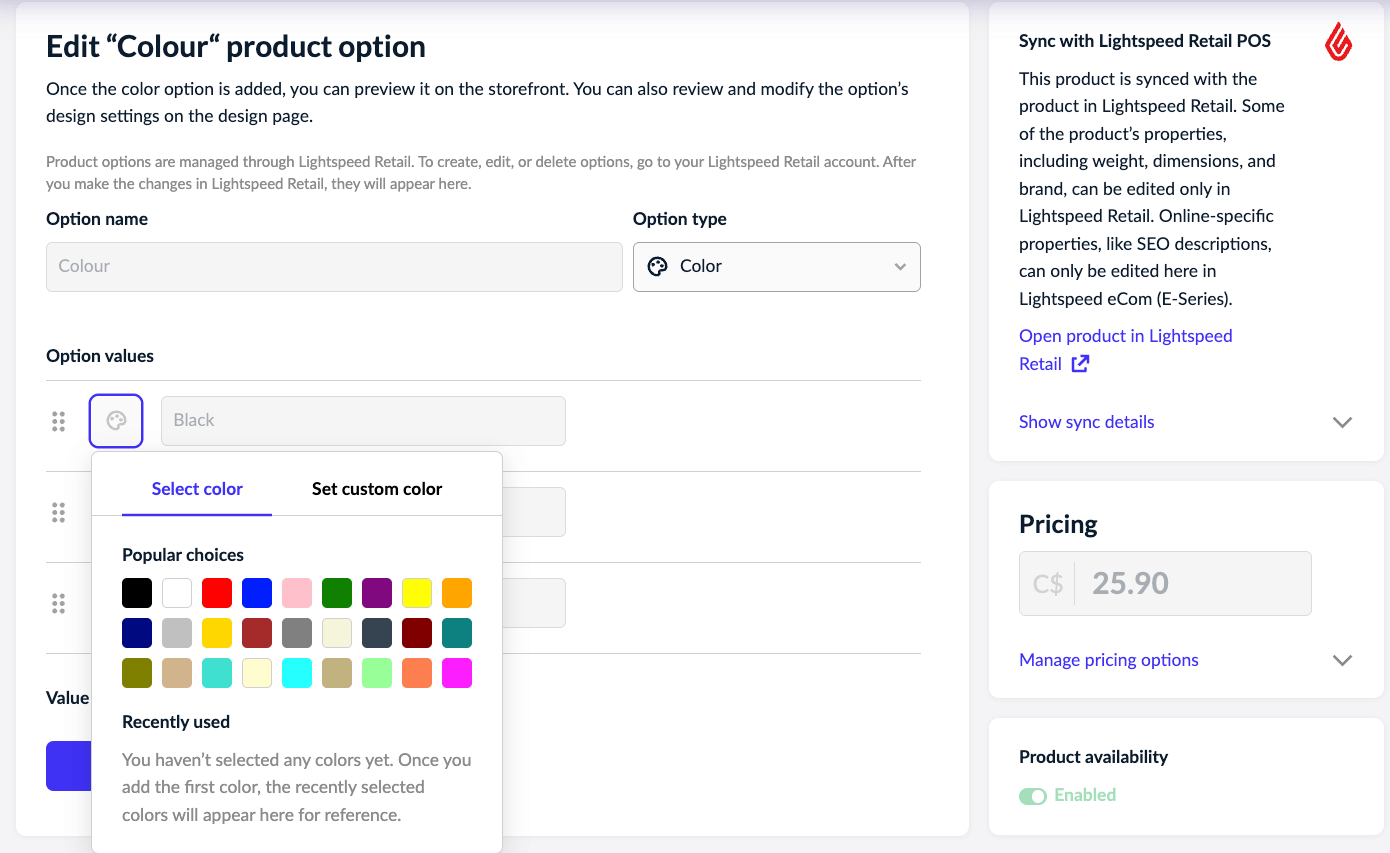Pick the medium gray color swatch
The width and height of the screenshot is (1390, 853).
[x=297, y=633]
